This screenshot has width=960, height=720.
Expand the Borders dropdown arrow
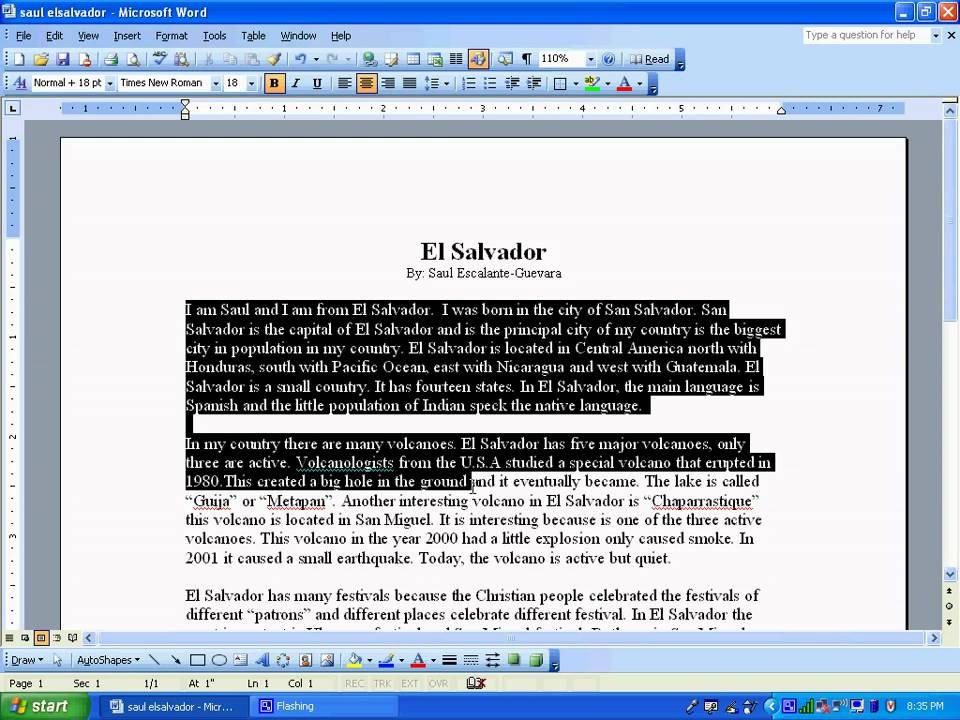576,83
